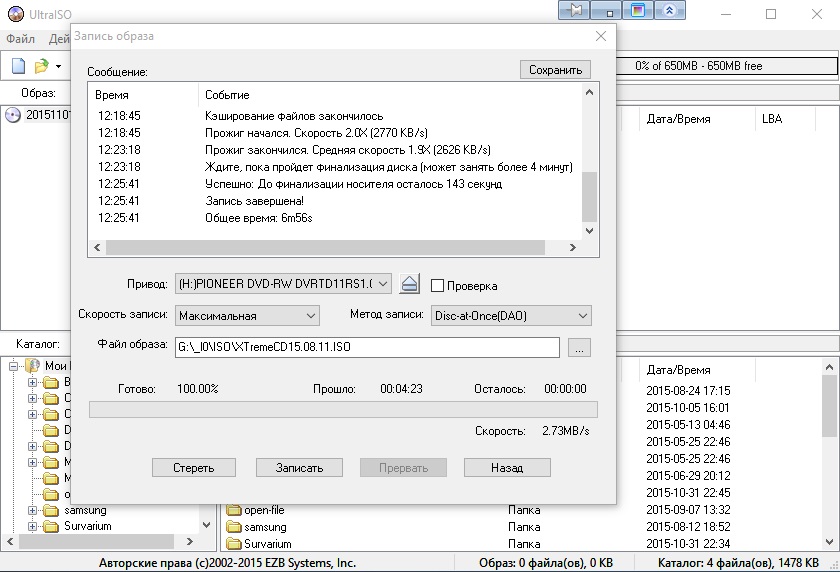
Task: Click the small square title bar widget
Action: (x=606, y=10)
